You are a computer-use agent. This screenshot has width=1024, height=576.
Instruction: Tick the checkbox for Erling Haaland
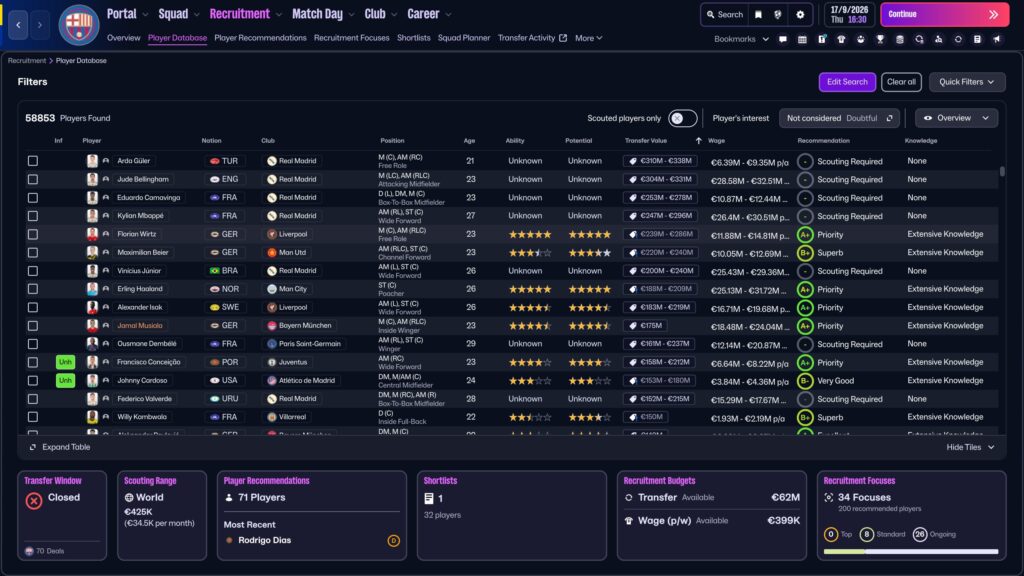tap(33, 289)
